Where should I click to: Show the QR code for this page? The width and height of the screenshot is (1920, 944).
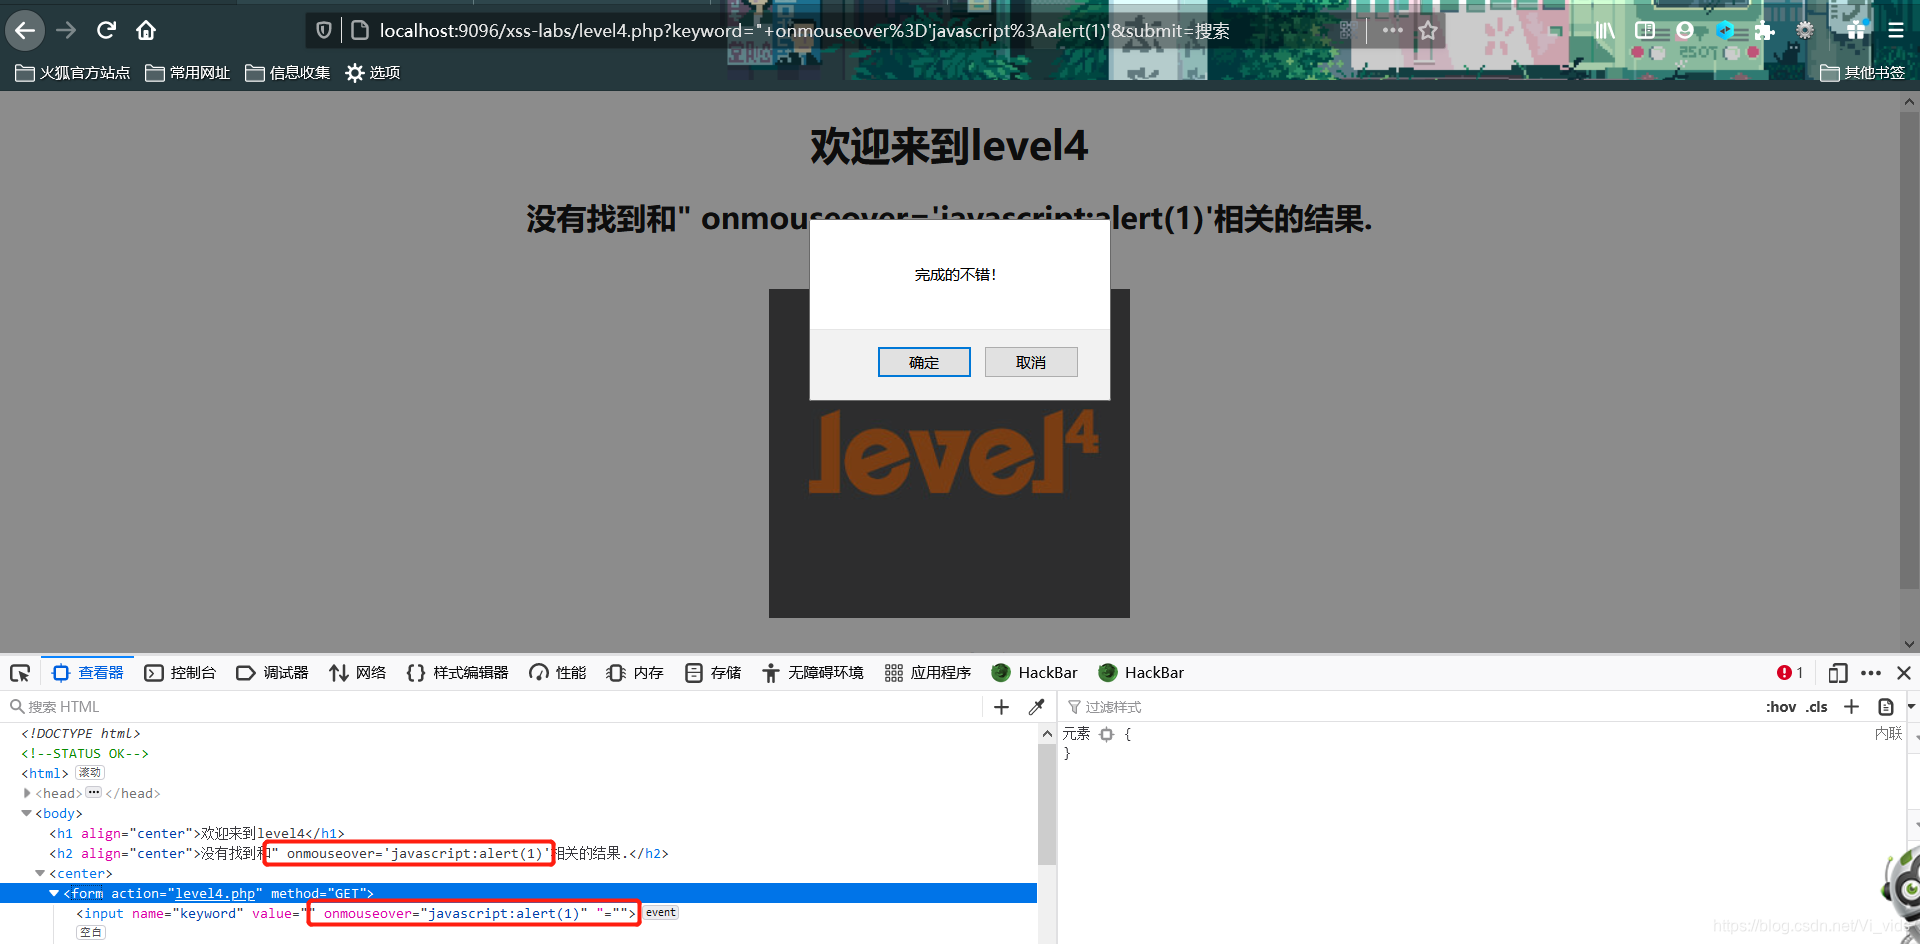pyautogui.click(x=1346, y=30)
